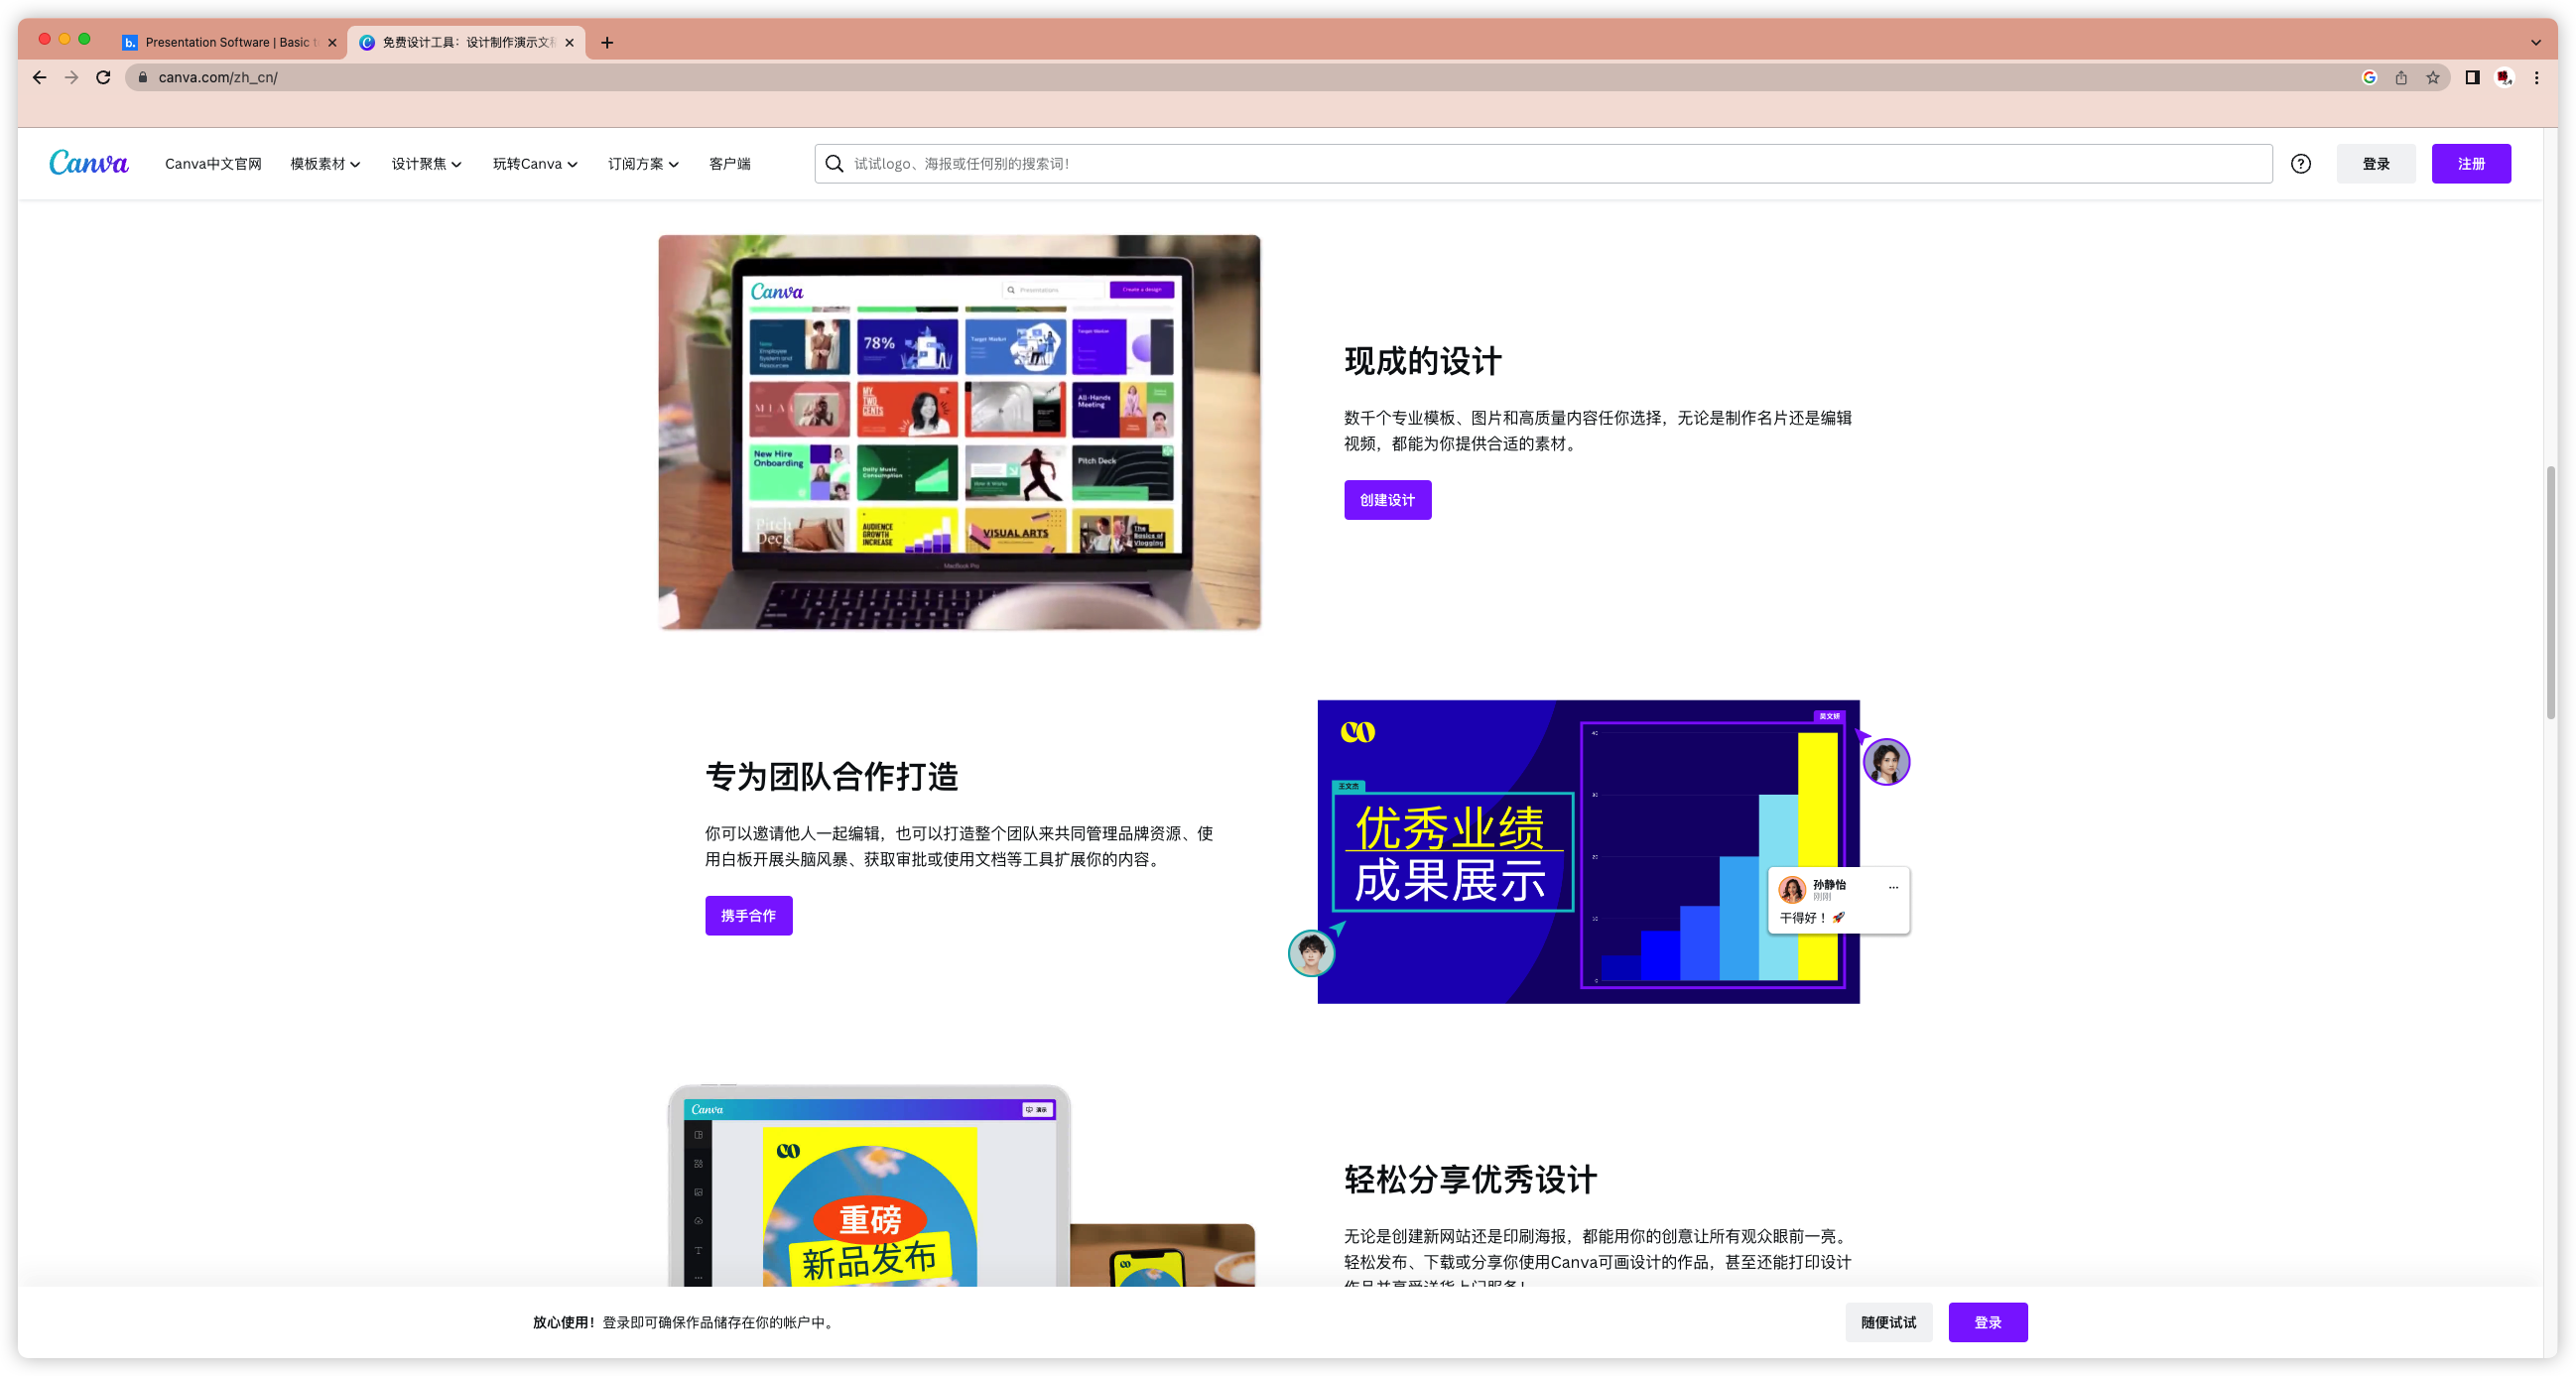Viewport: 2576px width, 1376px height.
Task: Open Chrome three-dot menu
Action: [x=2536, y=77]
